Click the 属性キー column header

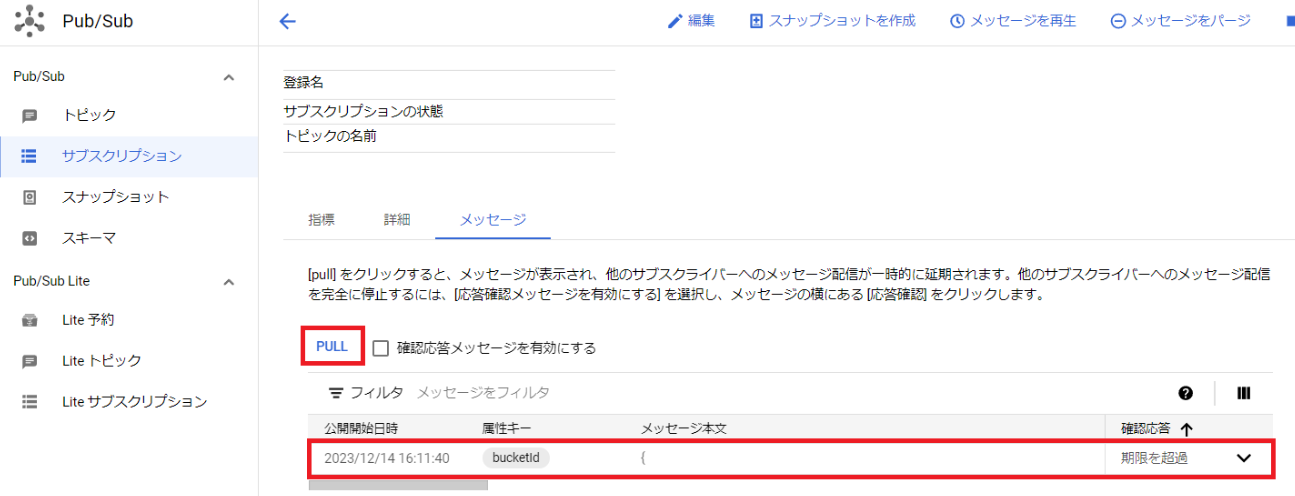click(x=506, y=428)
